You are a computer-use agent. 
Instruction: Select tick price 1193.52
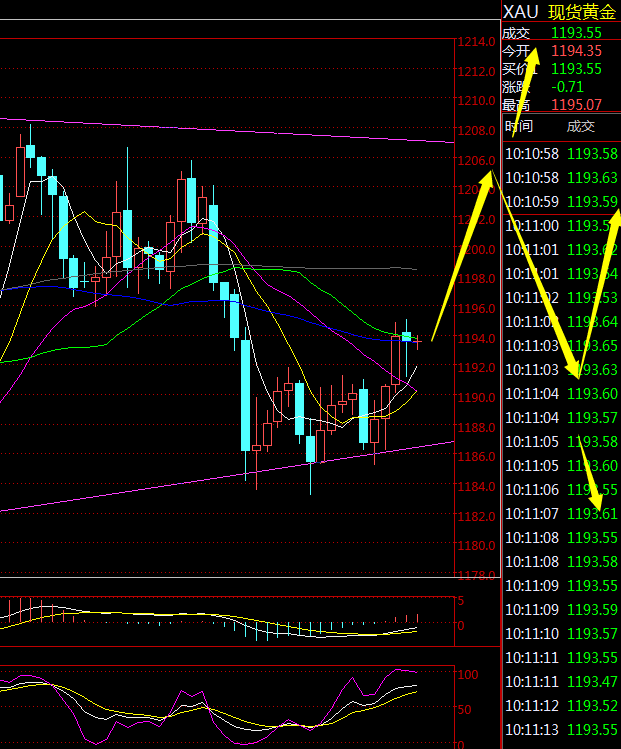click(x=592, y=706)
